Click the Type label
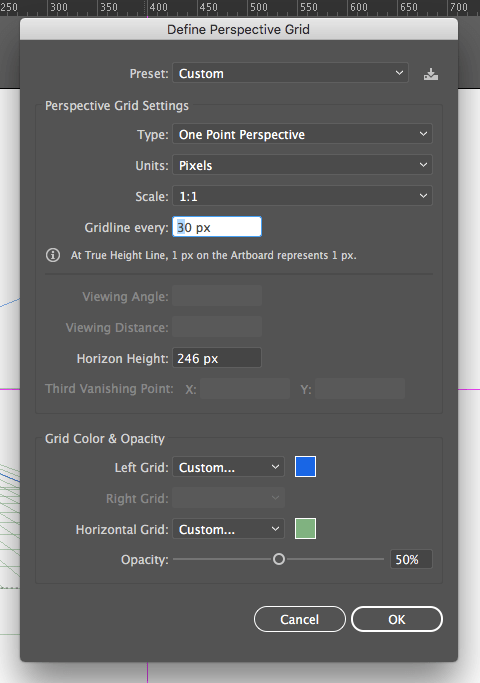Viewport: 480px width, 683px height. [152, 135]
